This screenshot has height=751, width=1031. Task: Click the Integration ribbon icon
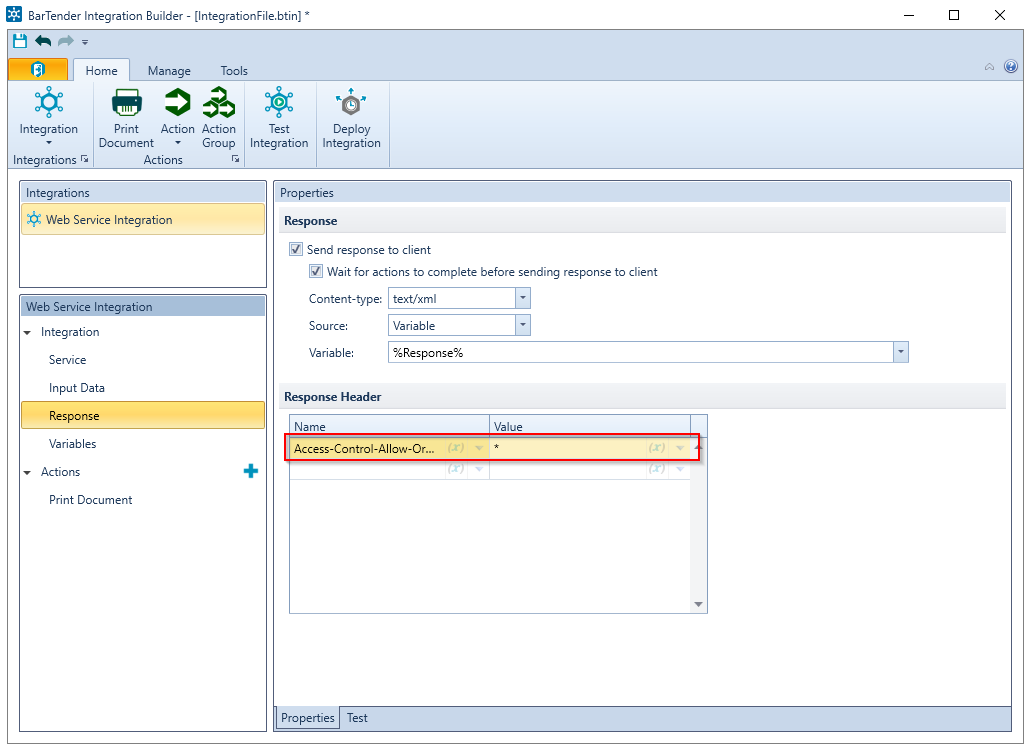click(x=49, y=103)
